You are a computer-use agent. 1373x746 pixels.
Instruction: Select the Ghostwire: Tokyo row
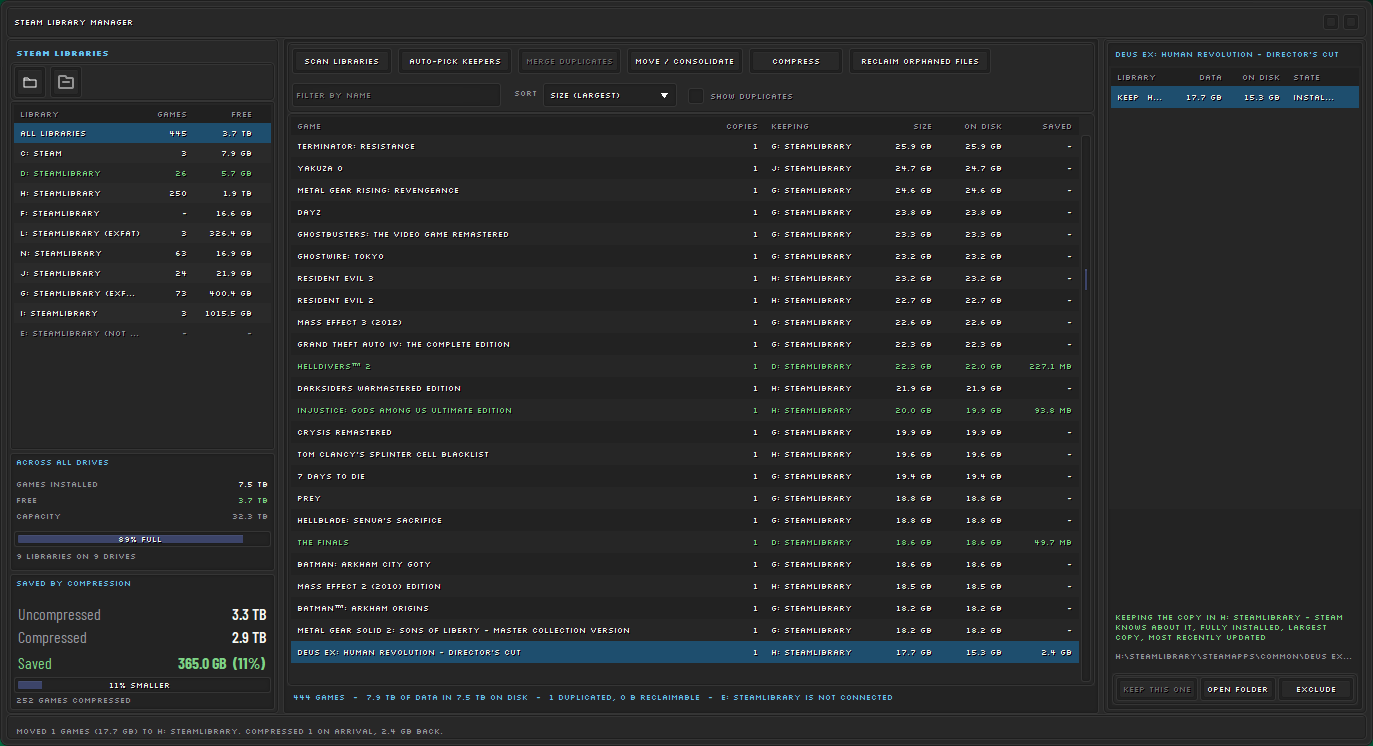pos(685,256)
